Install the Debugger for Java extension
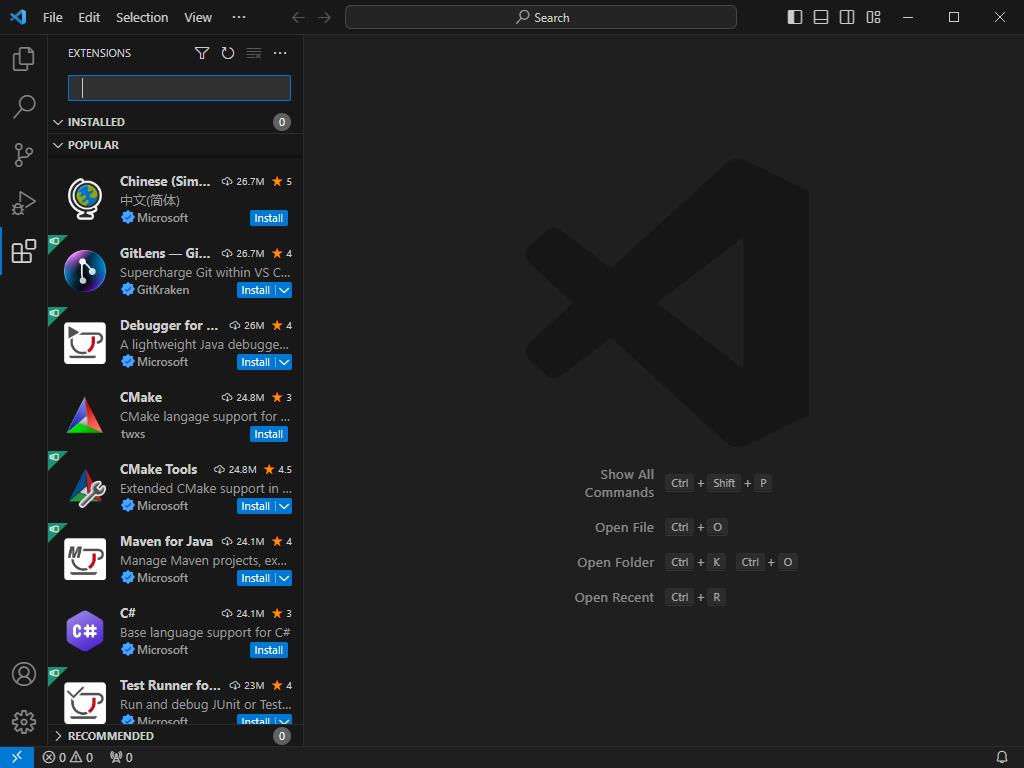This screenshot has height=768, width=1024. 255,362
